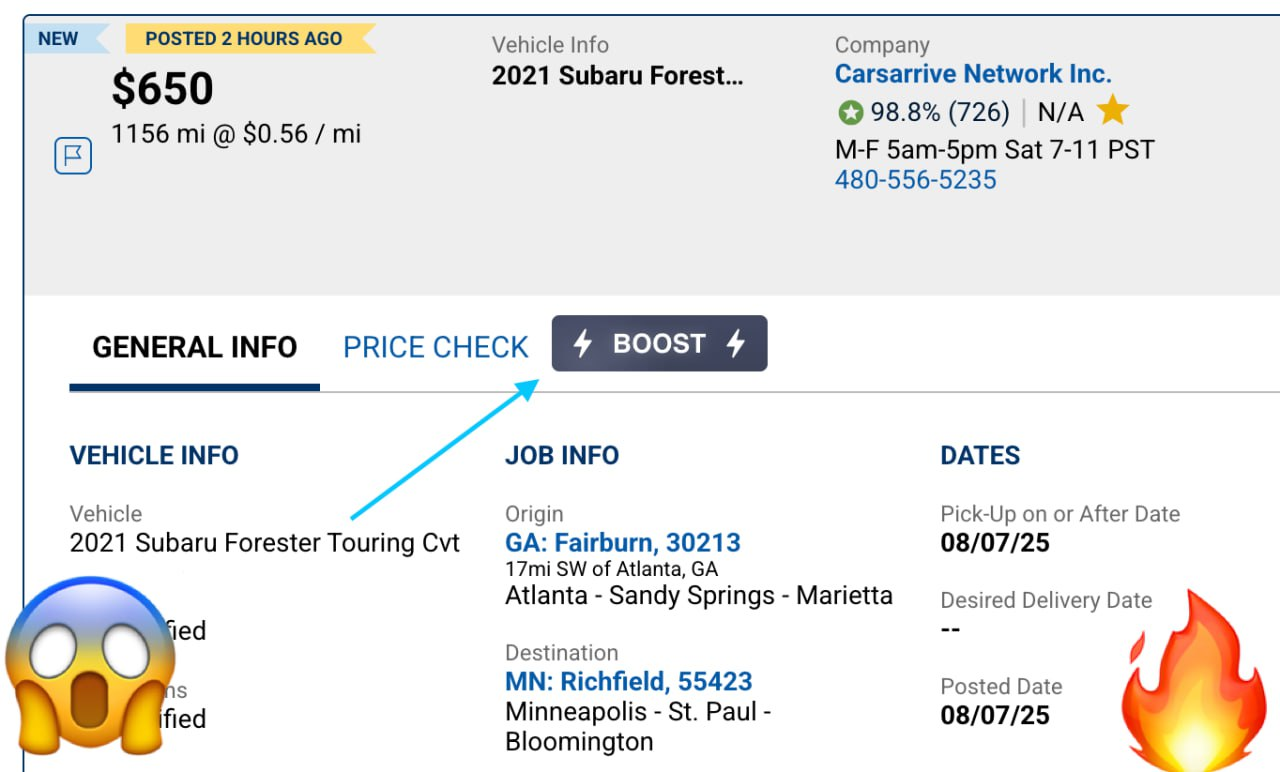Screen dimensions: 1280x772
Task: Click the blue arrow pointing at BOOST
Action: (445, 449)
